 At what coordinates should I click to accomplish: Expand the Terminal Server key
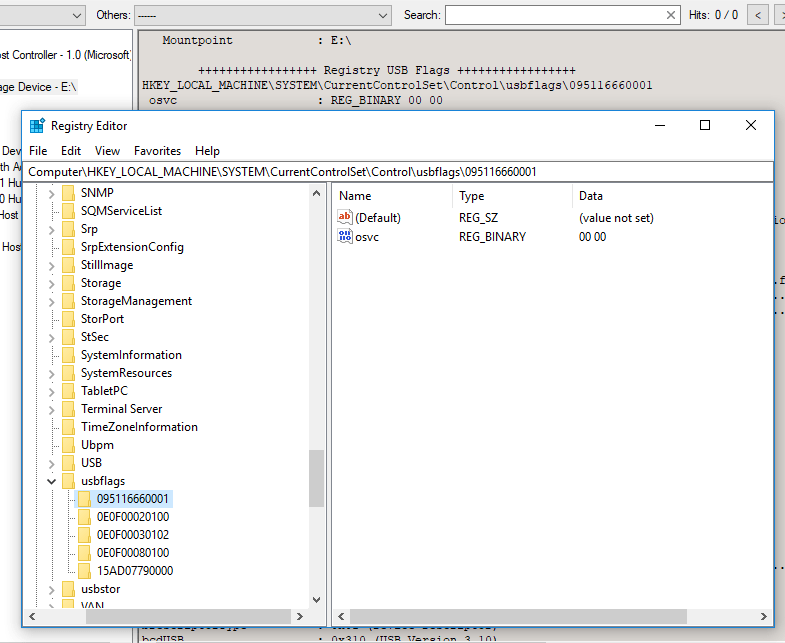[52, 410]
